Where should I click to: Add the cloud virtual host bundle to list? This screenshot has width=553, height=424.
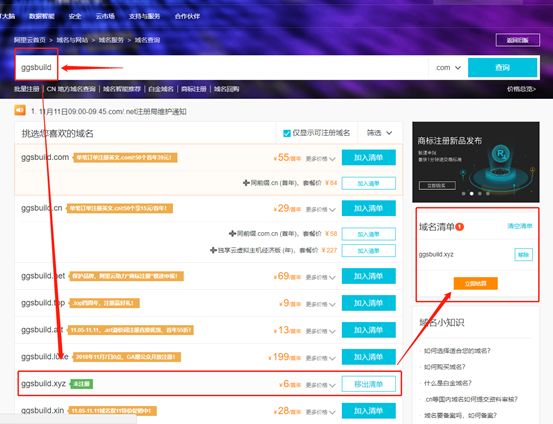(369, 250)
